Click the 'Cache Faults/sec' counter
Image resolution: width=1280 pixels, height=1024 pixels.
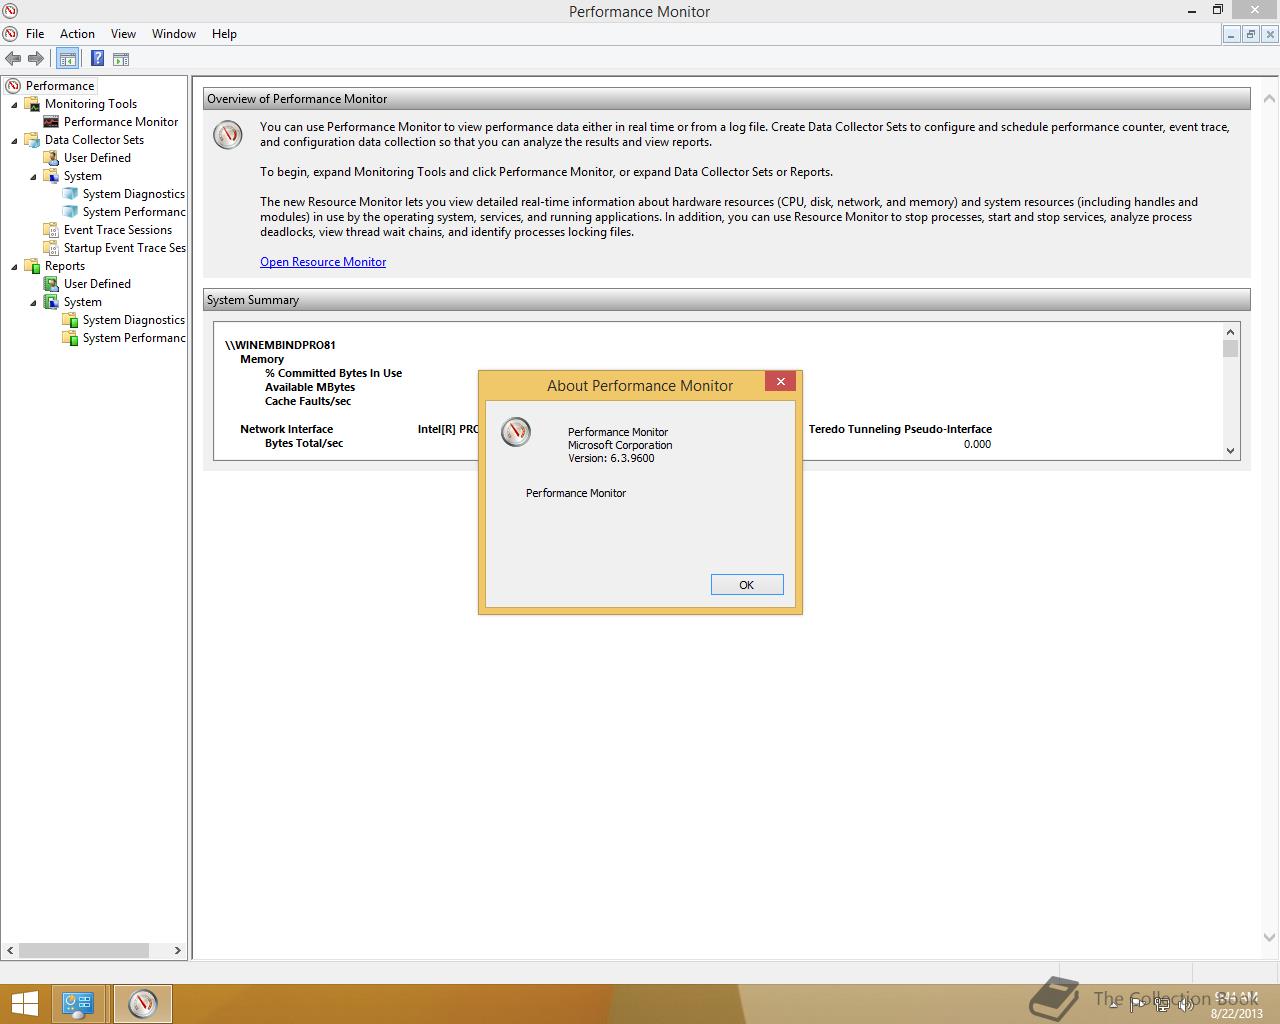click(308, 401)
